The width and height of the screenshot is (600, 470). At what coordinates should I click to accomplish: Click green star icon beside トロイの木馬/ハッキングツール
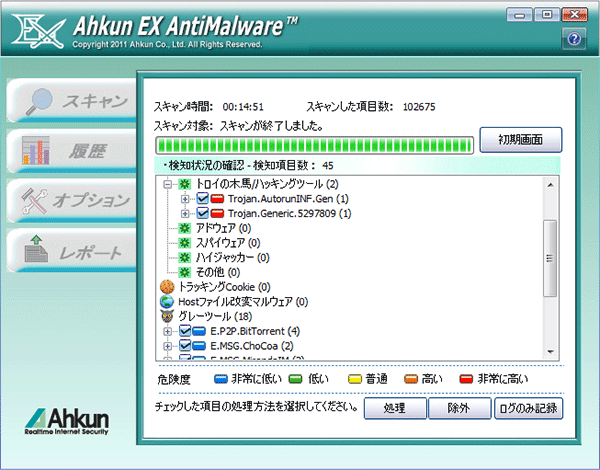click(184, 184)
